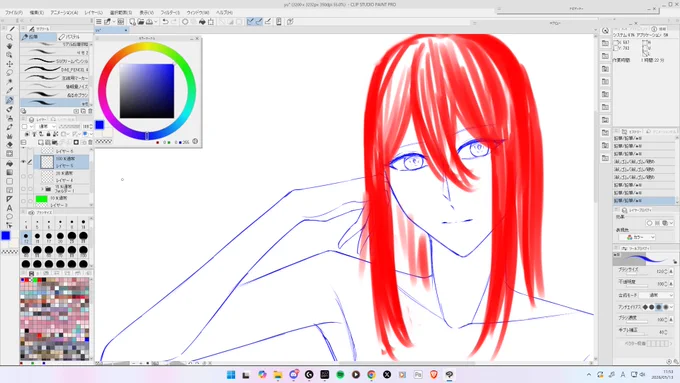
Task: Click the brush size dynamics button
Action: pos(671,271)
